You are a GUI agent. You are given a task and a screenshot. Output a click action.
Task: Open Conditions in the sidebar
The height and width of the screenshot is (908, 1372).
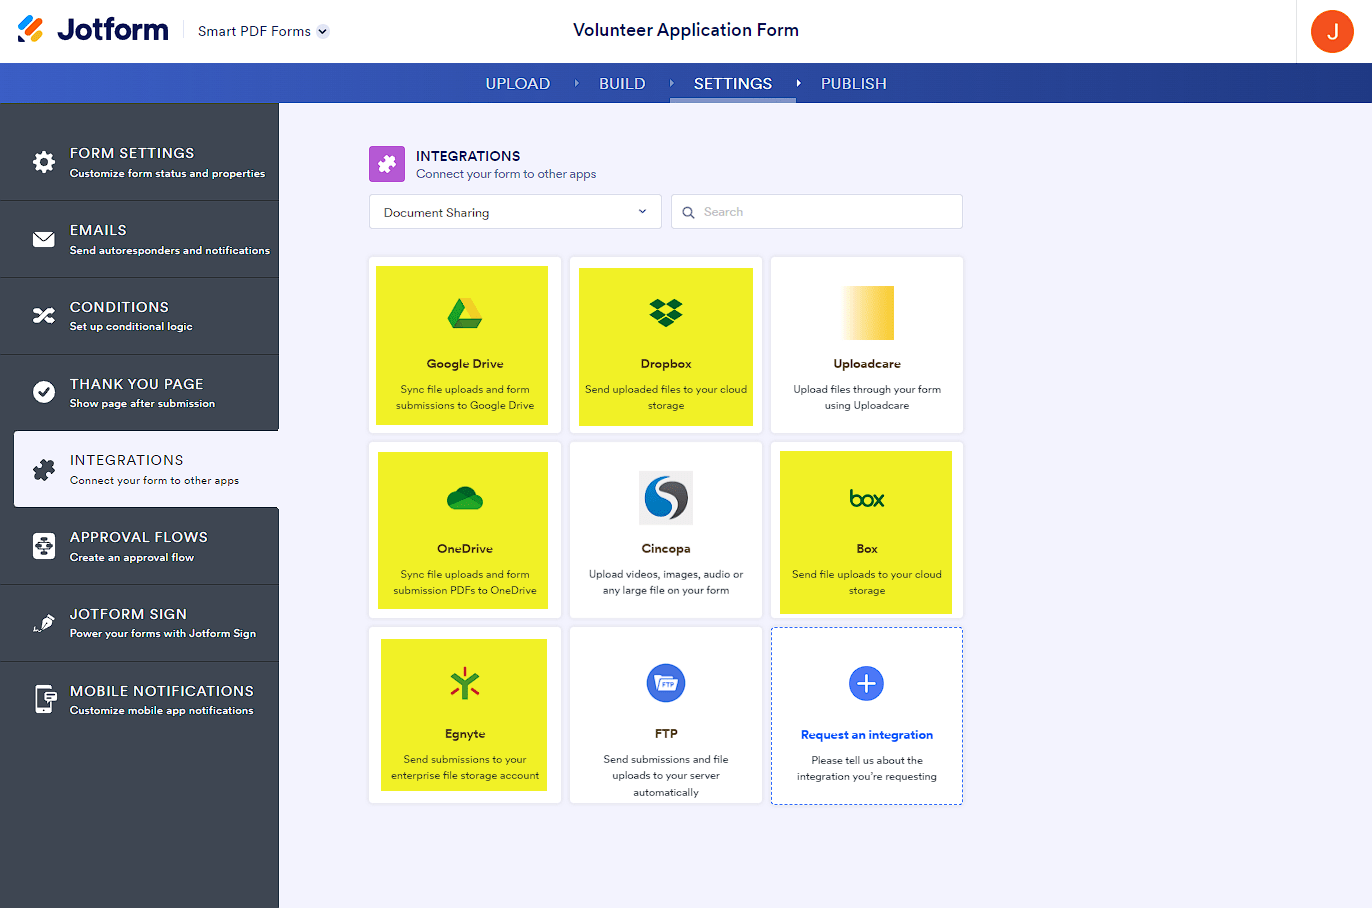click(x=139, y=316)
